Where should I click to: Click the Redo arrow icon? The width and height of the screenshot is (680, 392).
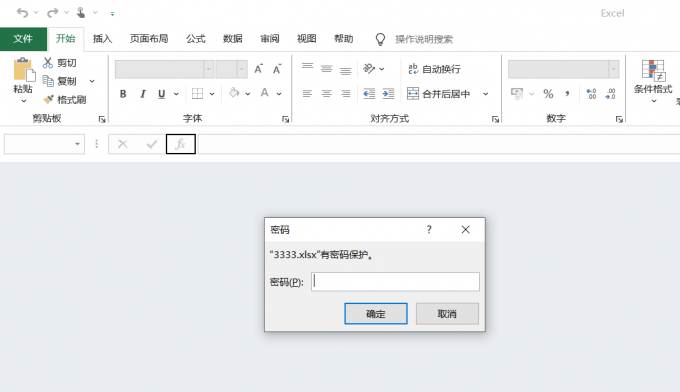(52, 13)
